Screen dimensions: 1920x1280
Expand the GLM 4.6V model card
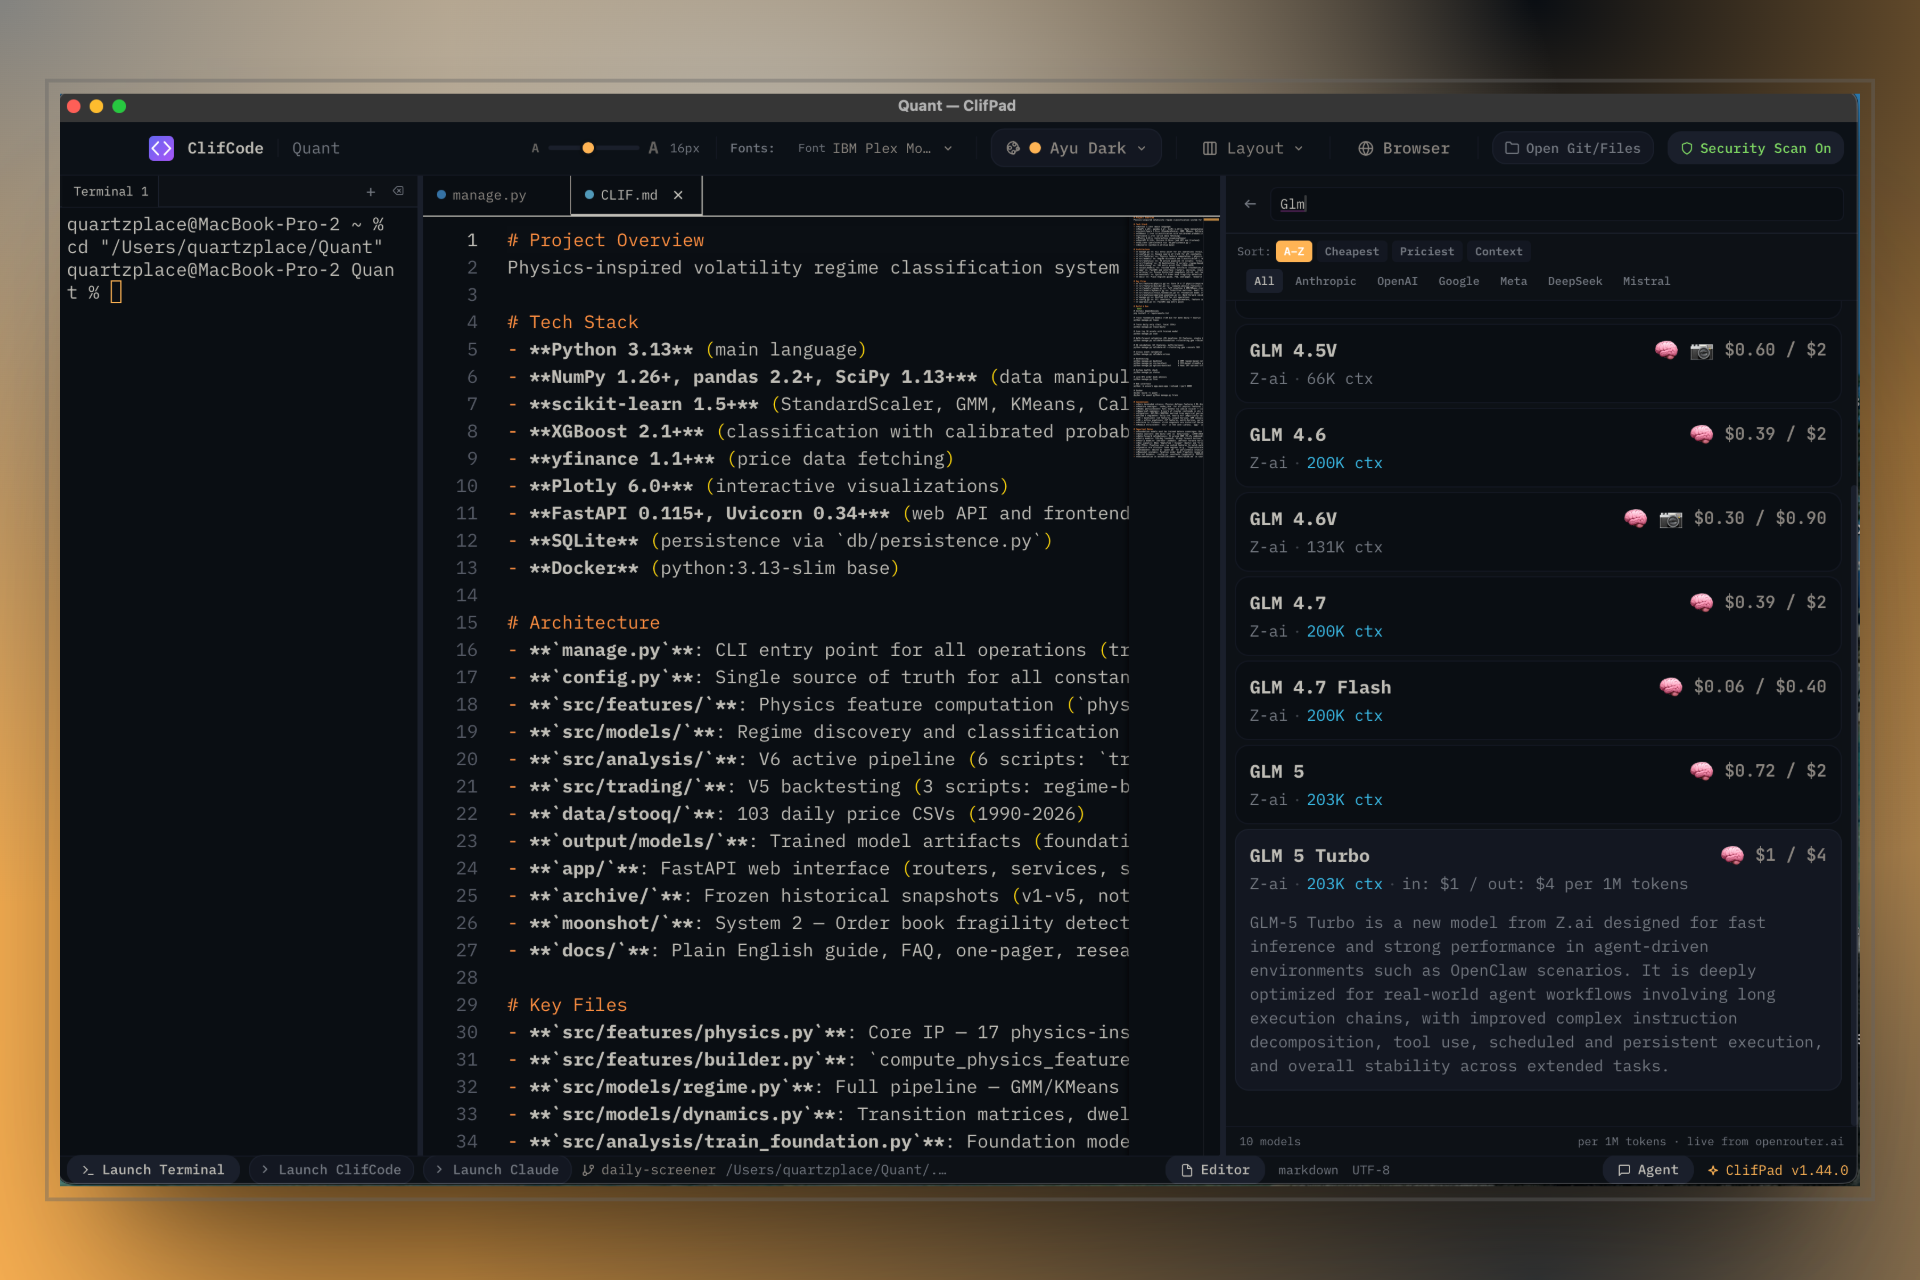tap(1537, 532)
